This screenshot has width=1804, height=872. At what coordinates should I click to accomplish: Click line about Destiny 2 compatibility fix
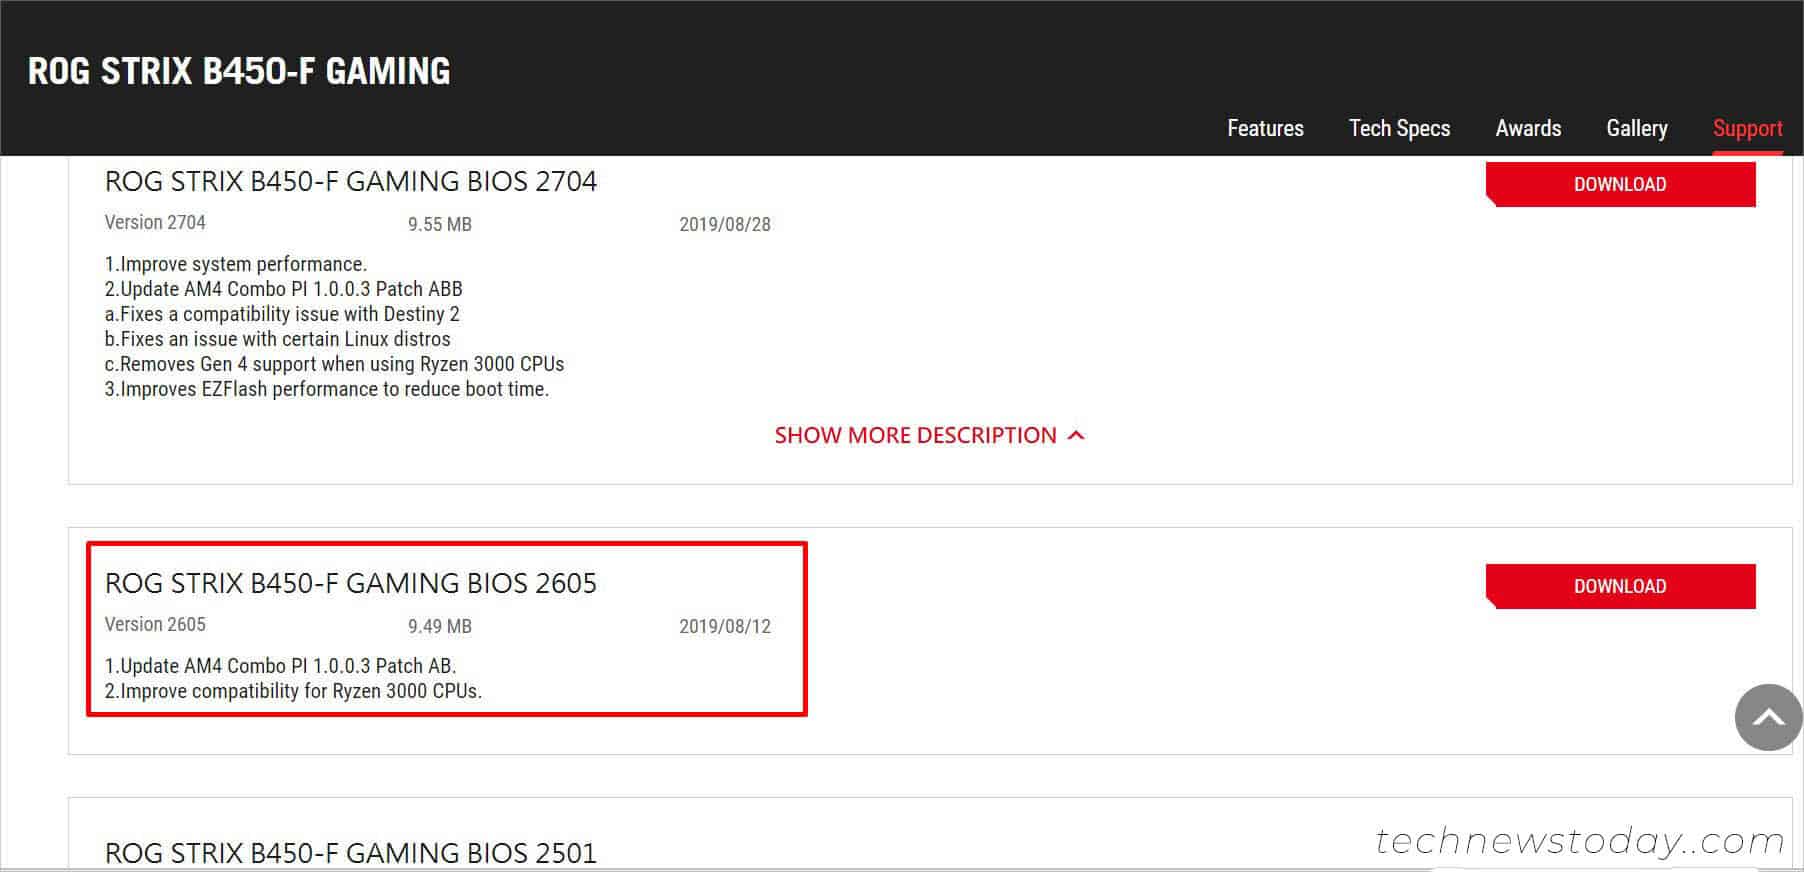[282, 314]
